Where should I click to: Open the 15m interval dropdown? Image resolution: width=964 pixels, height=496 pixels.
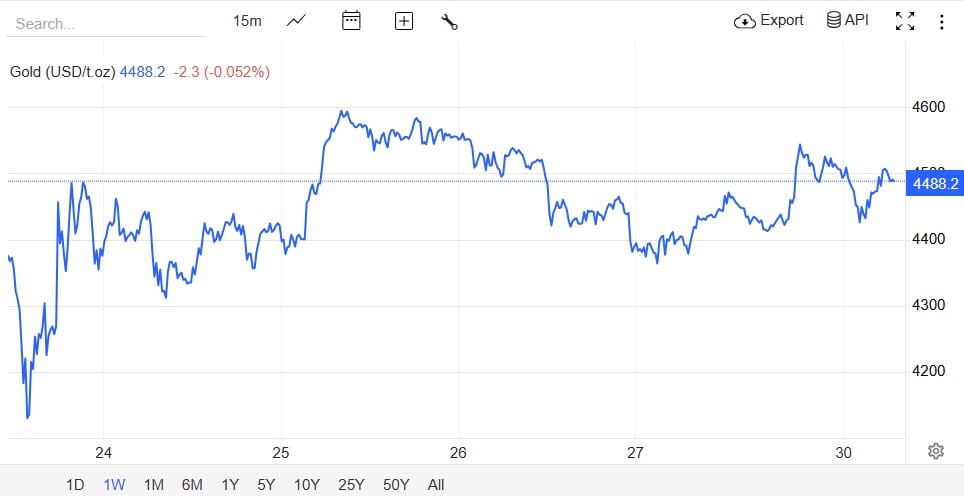point(247,21)
